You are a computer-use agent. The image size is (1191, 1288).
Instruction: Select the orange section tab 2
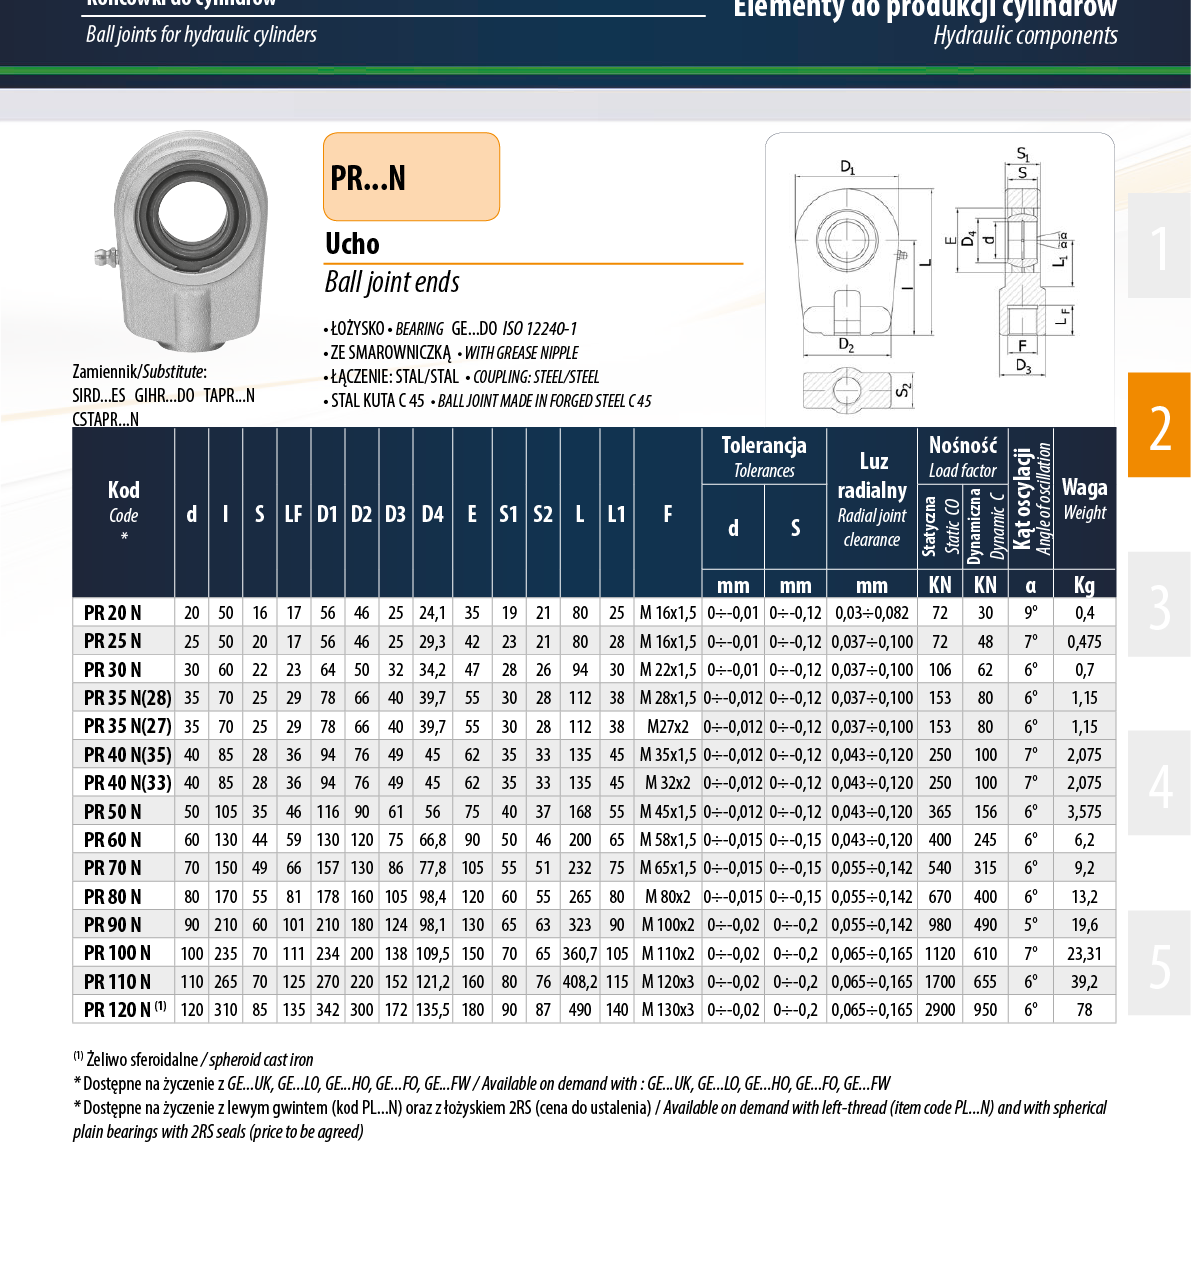1159,426
